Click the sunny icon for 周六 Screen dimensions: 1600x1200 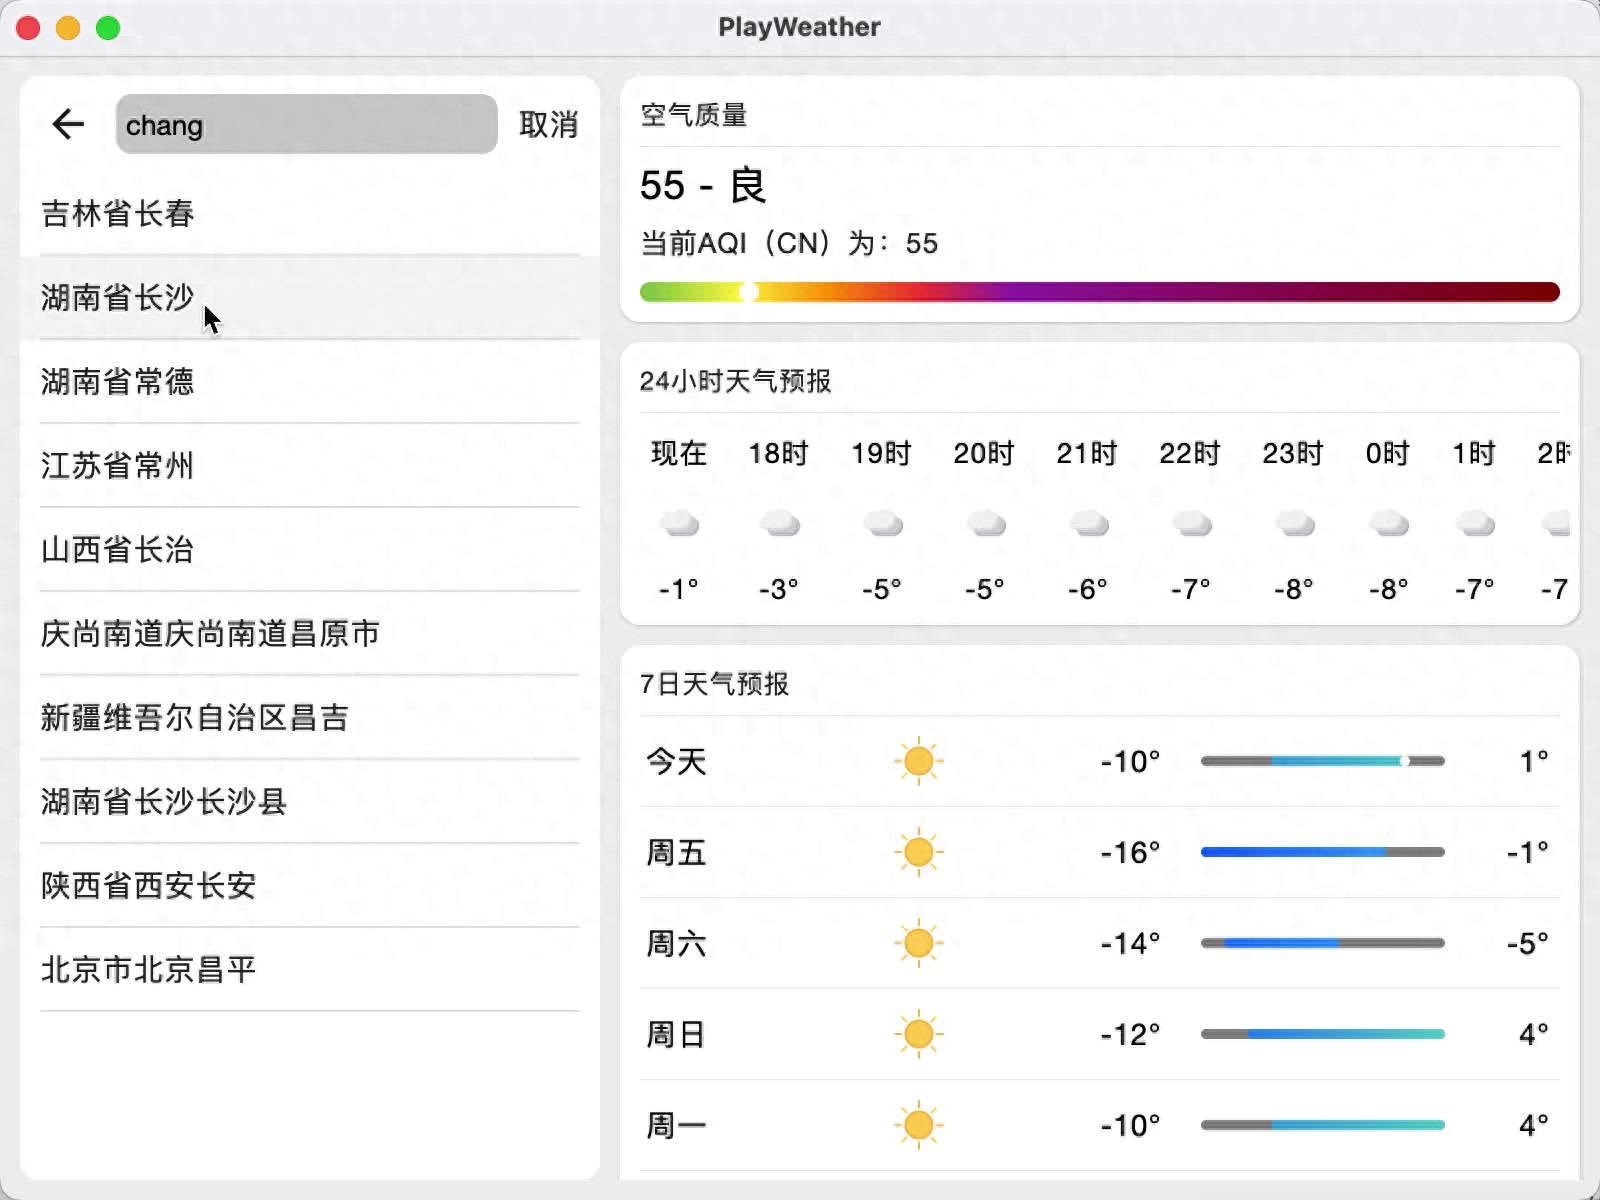(x=918, y=943)
